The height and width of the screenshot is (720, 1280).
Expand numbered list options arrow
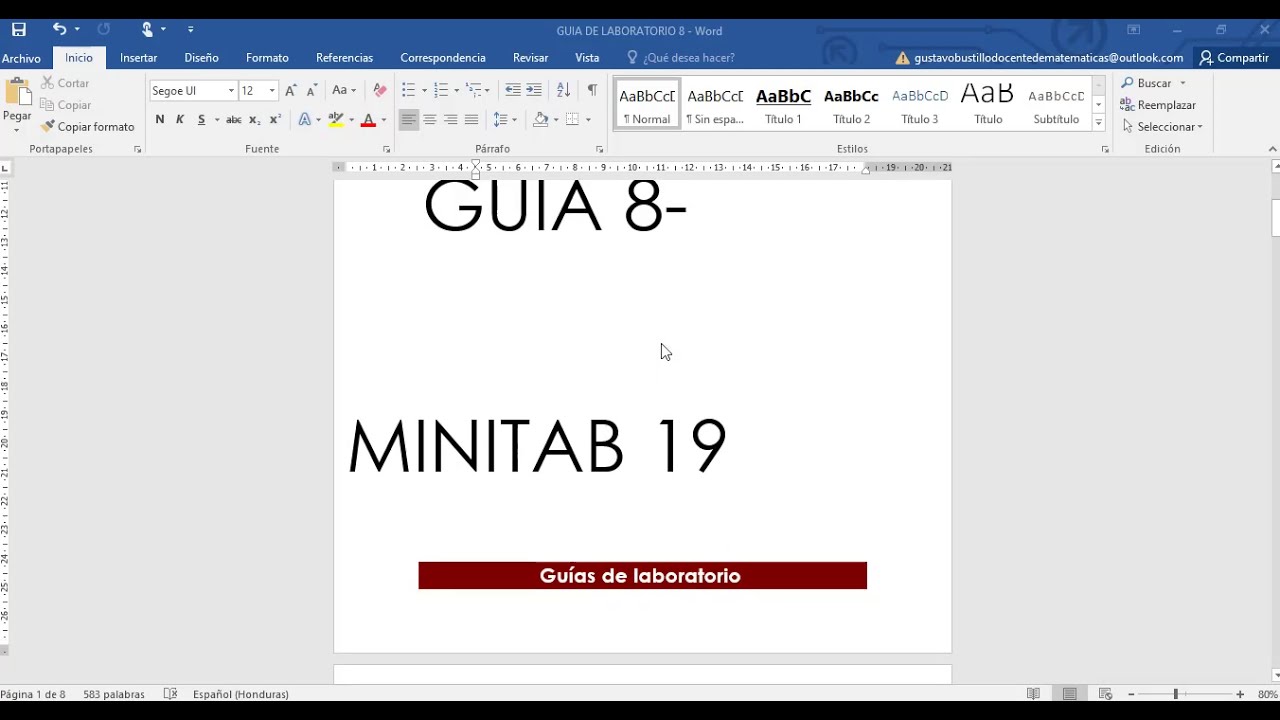coord(457,91)
